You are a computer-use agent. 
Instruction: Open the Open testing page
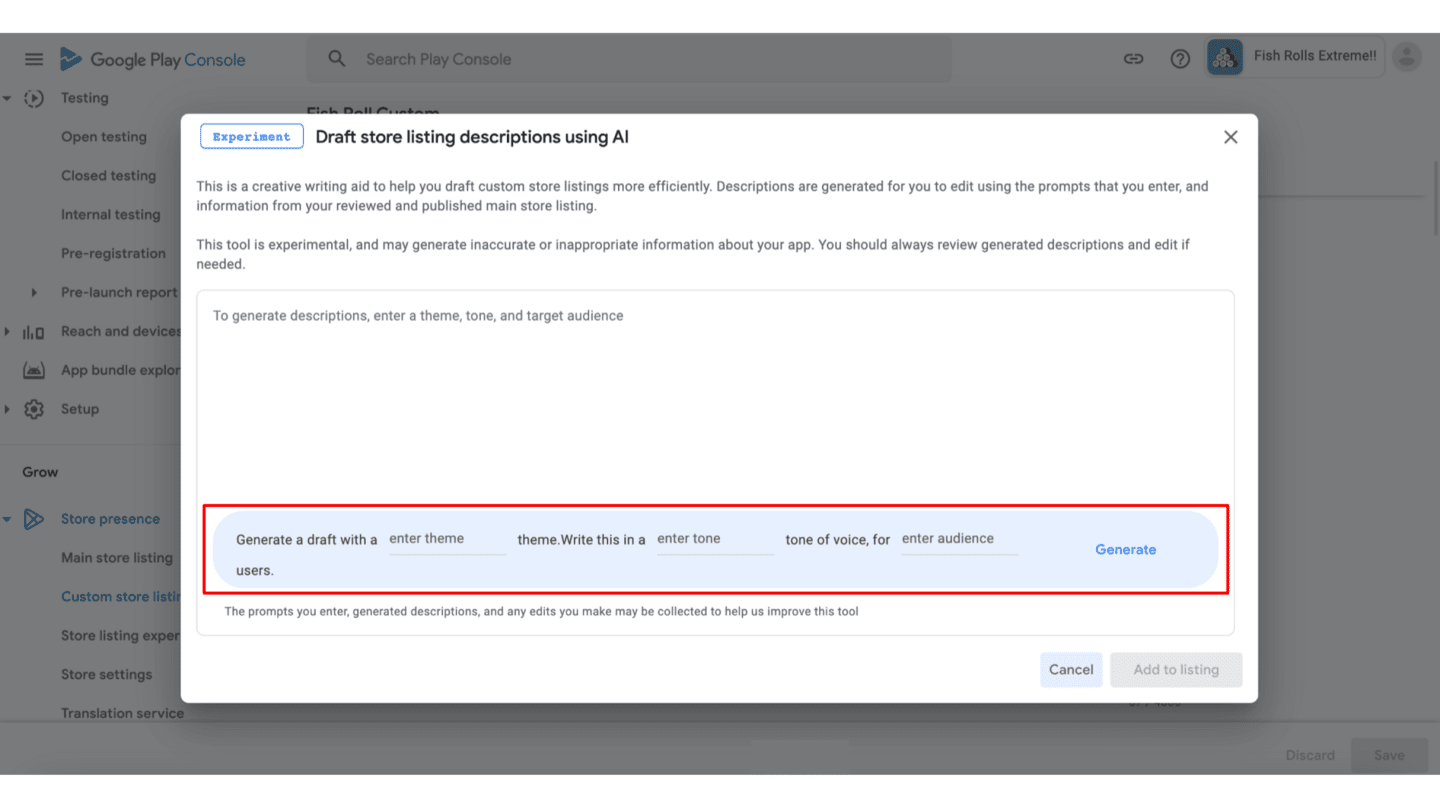point(104,137)
